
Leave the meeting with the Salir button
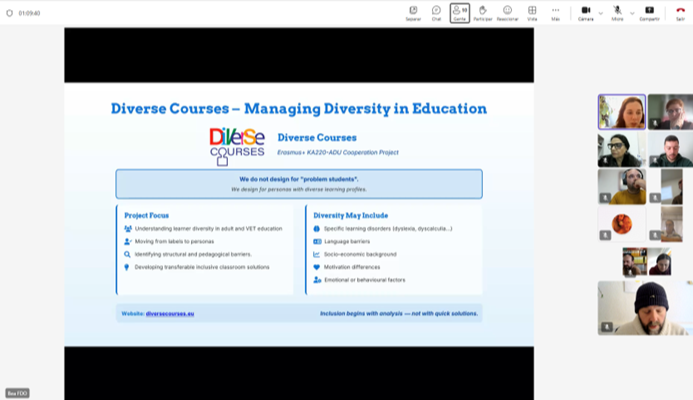pos(680,13)
